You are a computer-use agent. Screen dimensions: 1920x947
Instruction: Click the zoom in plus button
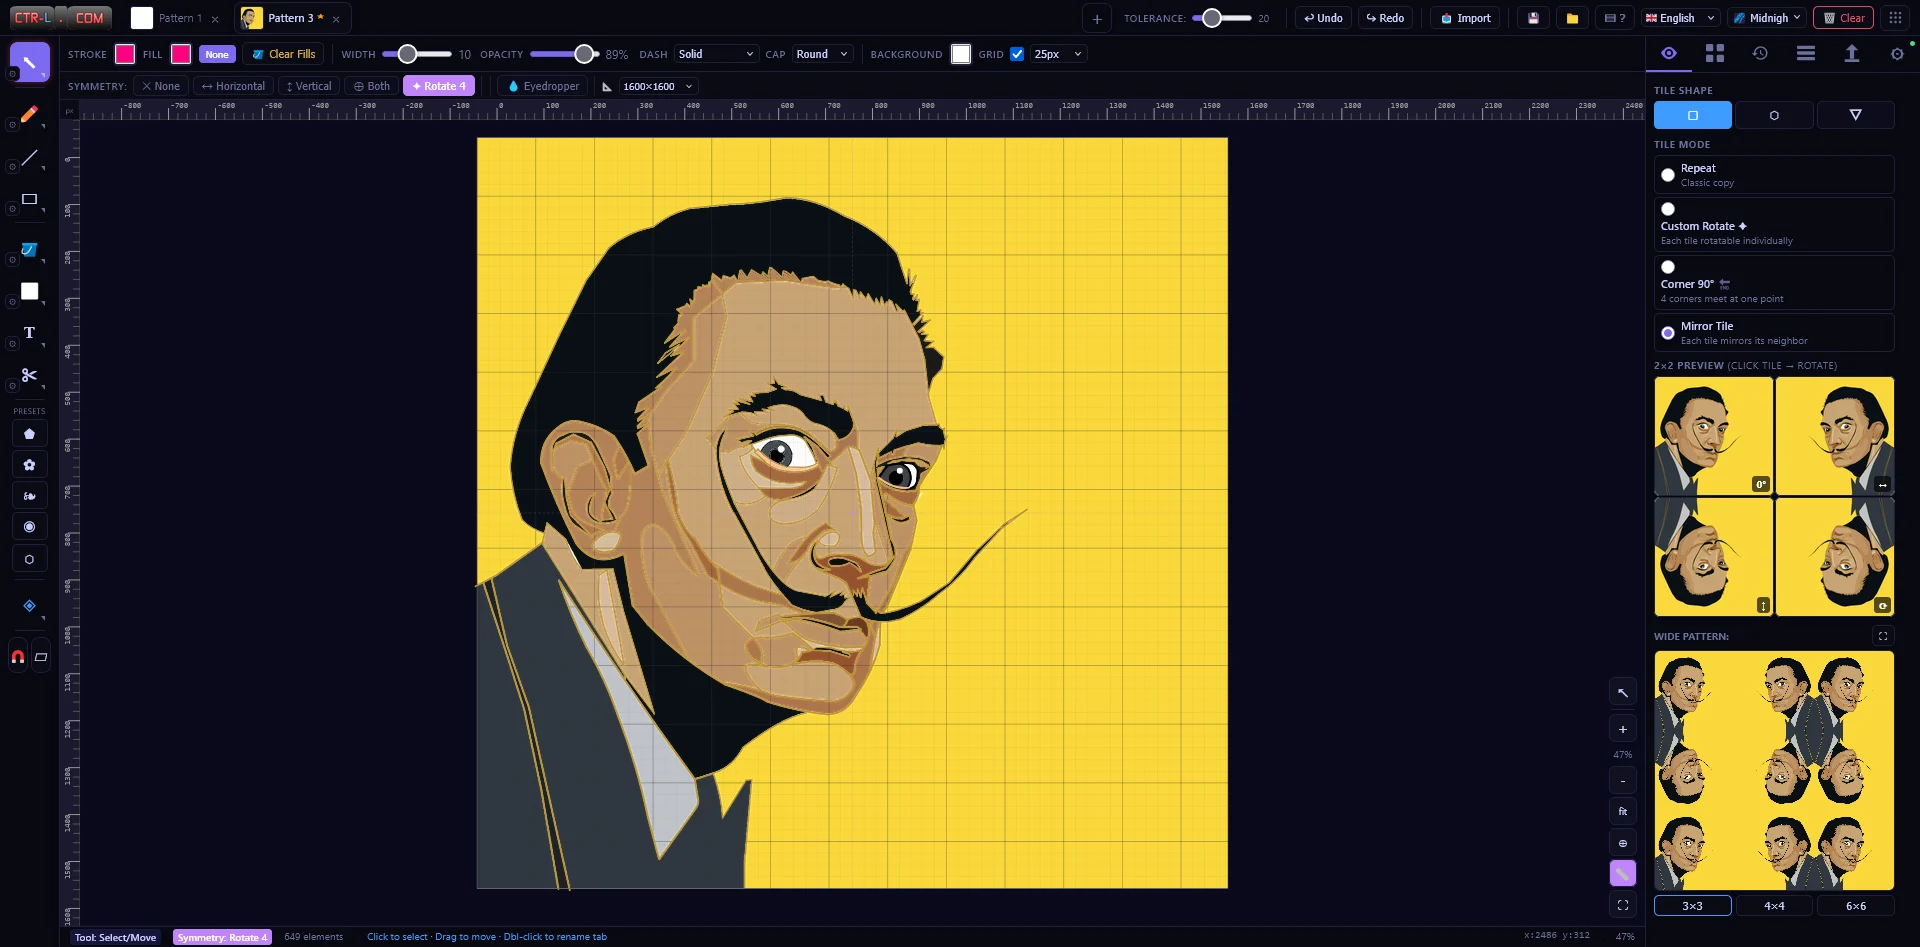click(x=1623, y=729)
